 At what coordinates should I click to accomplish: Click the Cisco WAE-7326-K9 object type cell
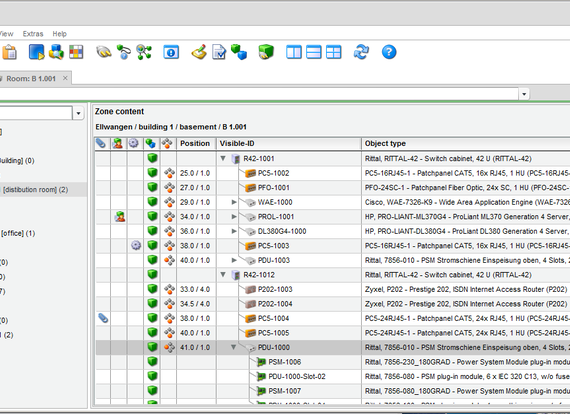(467, 202)
